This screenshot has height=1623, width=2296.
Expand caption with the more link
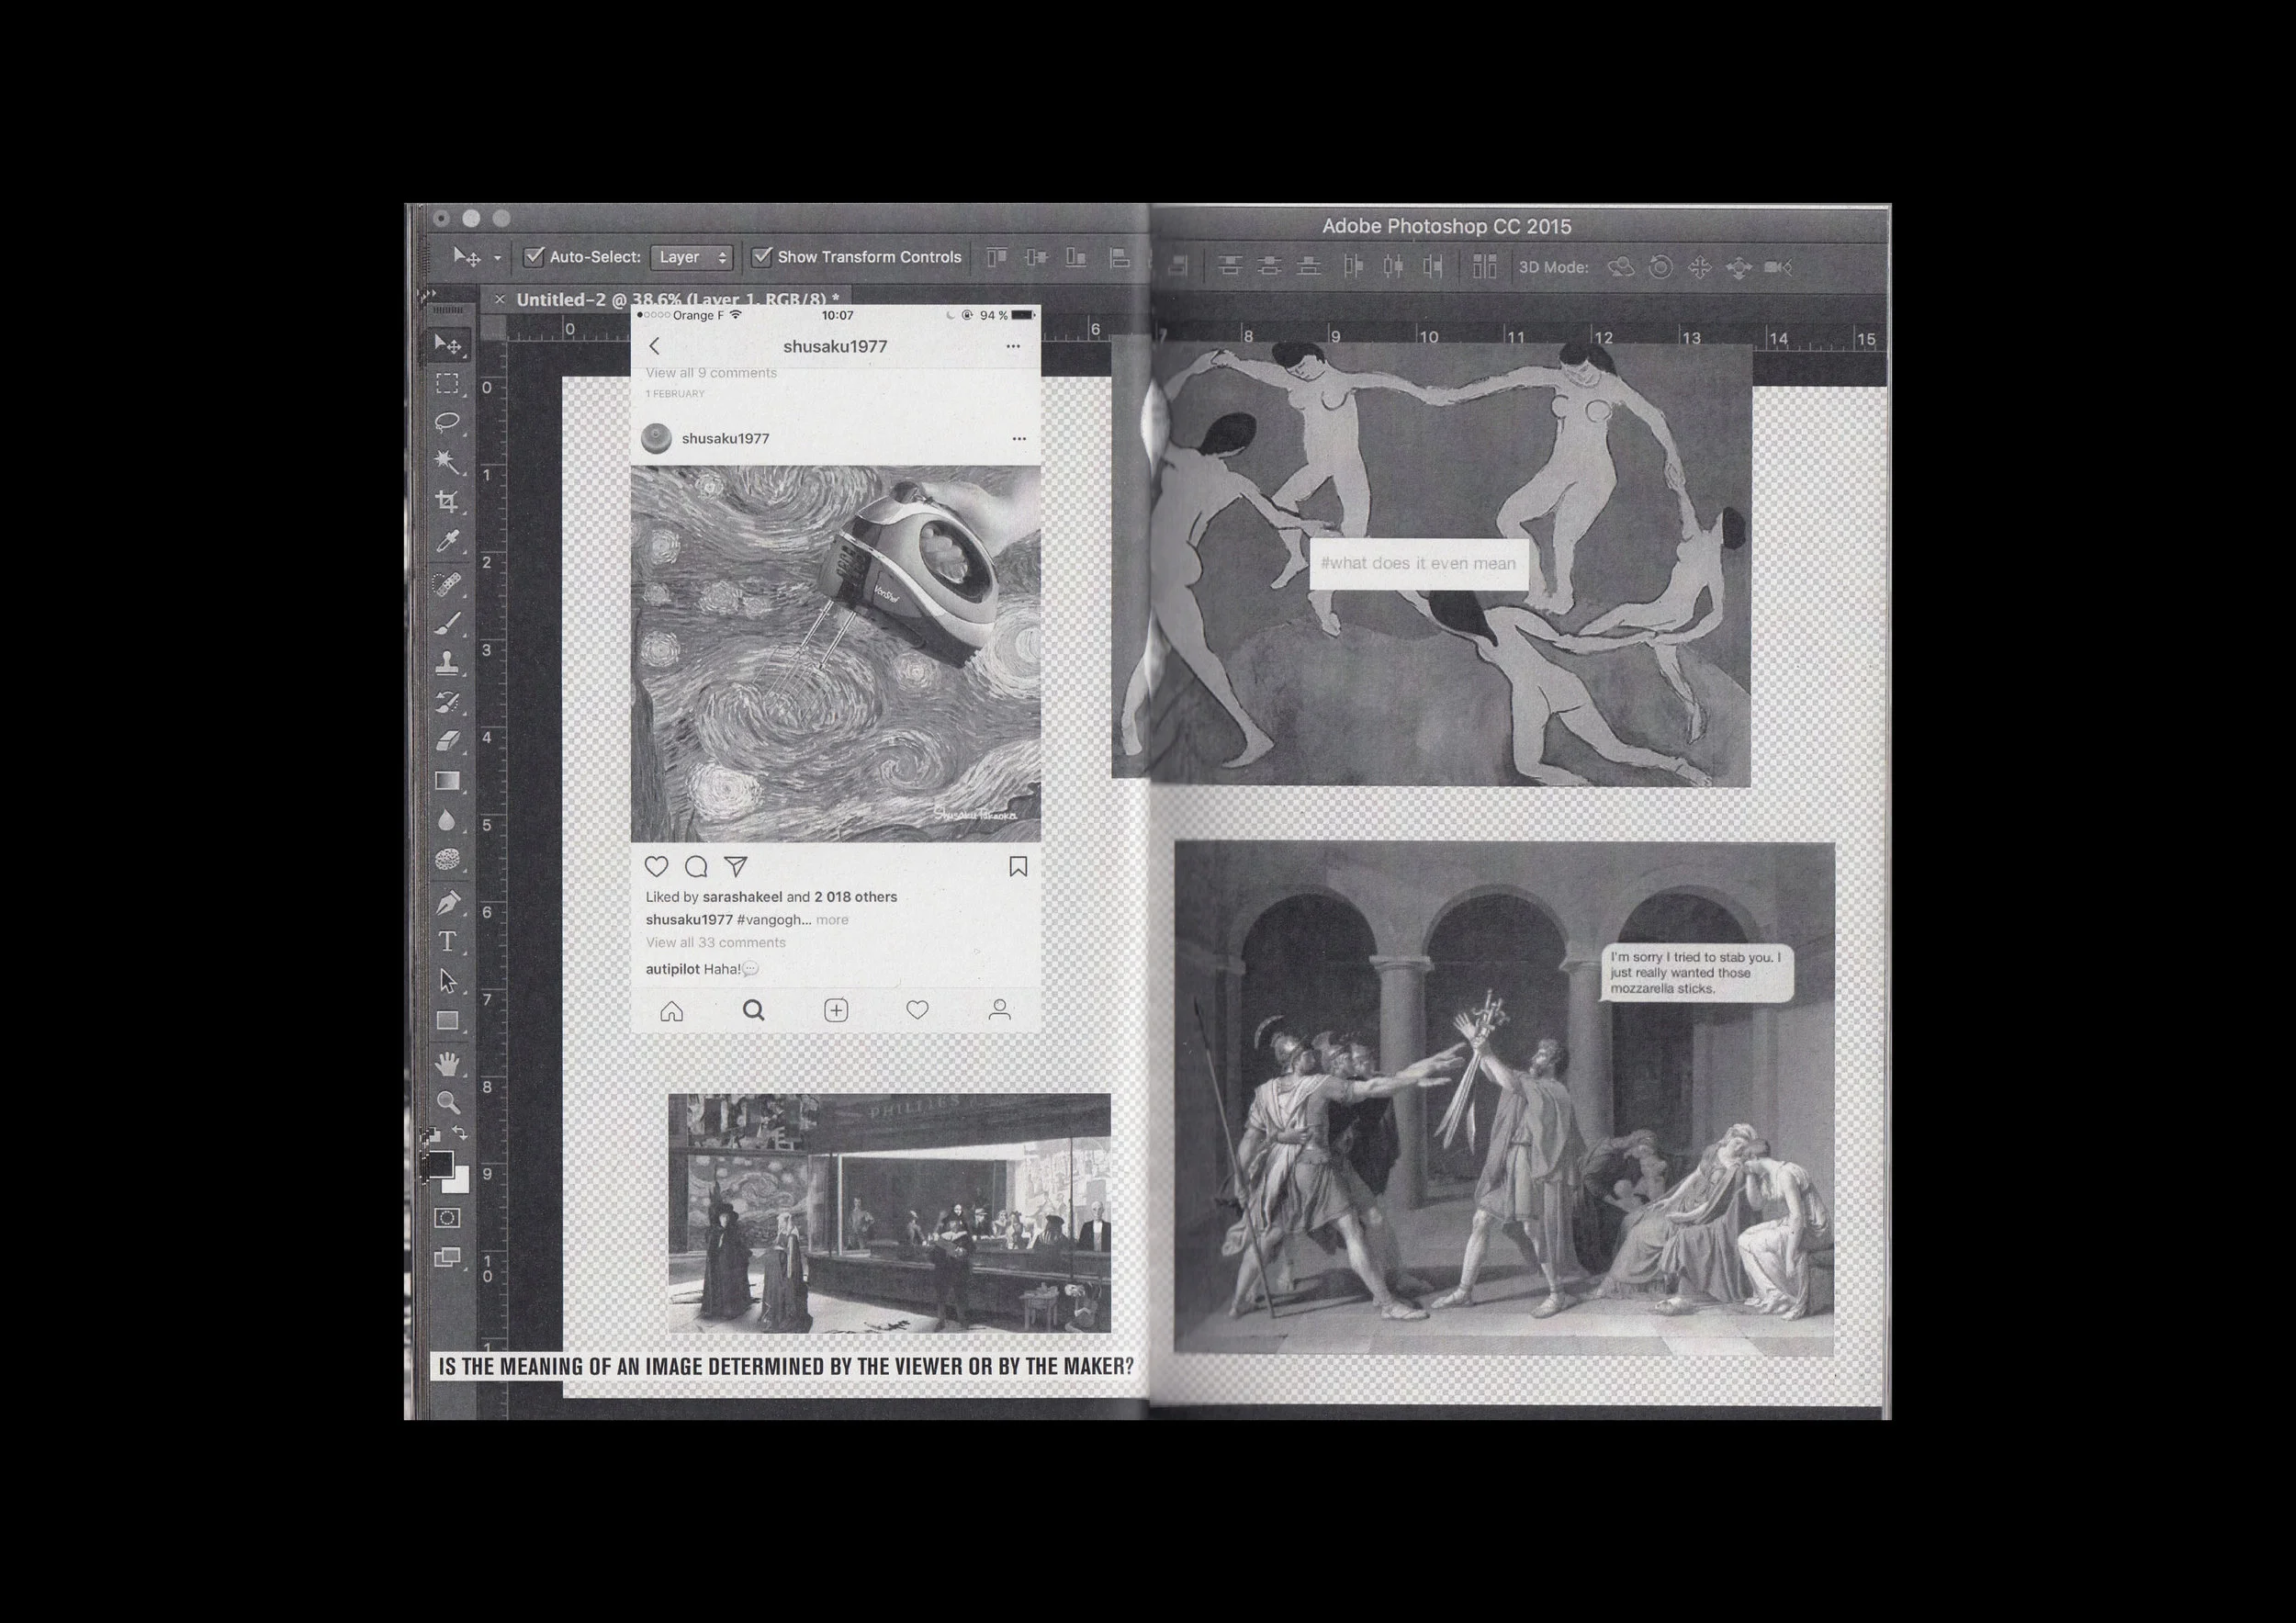pos(832,920)
